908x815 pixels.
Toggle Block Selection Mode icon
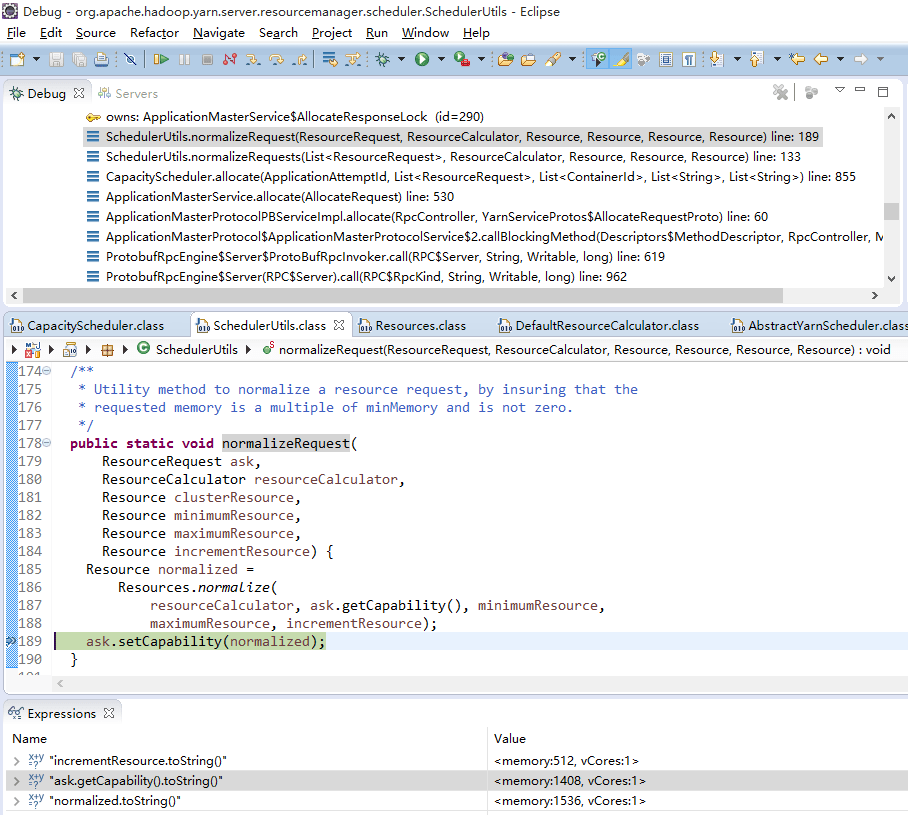666,59
